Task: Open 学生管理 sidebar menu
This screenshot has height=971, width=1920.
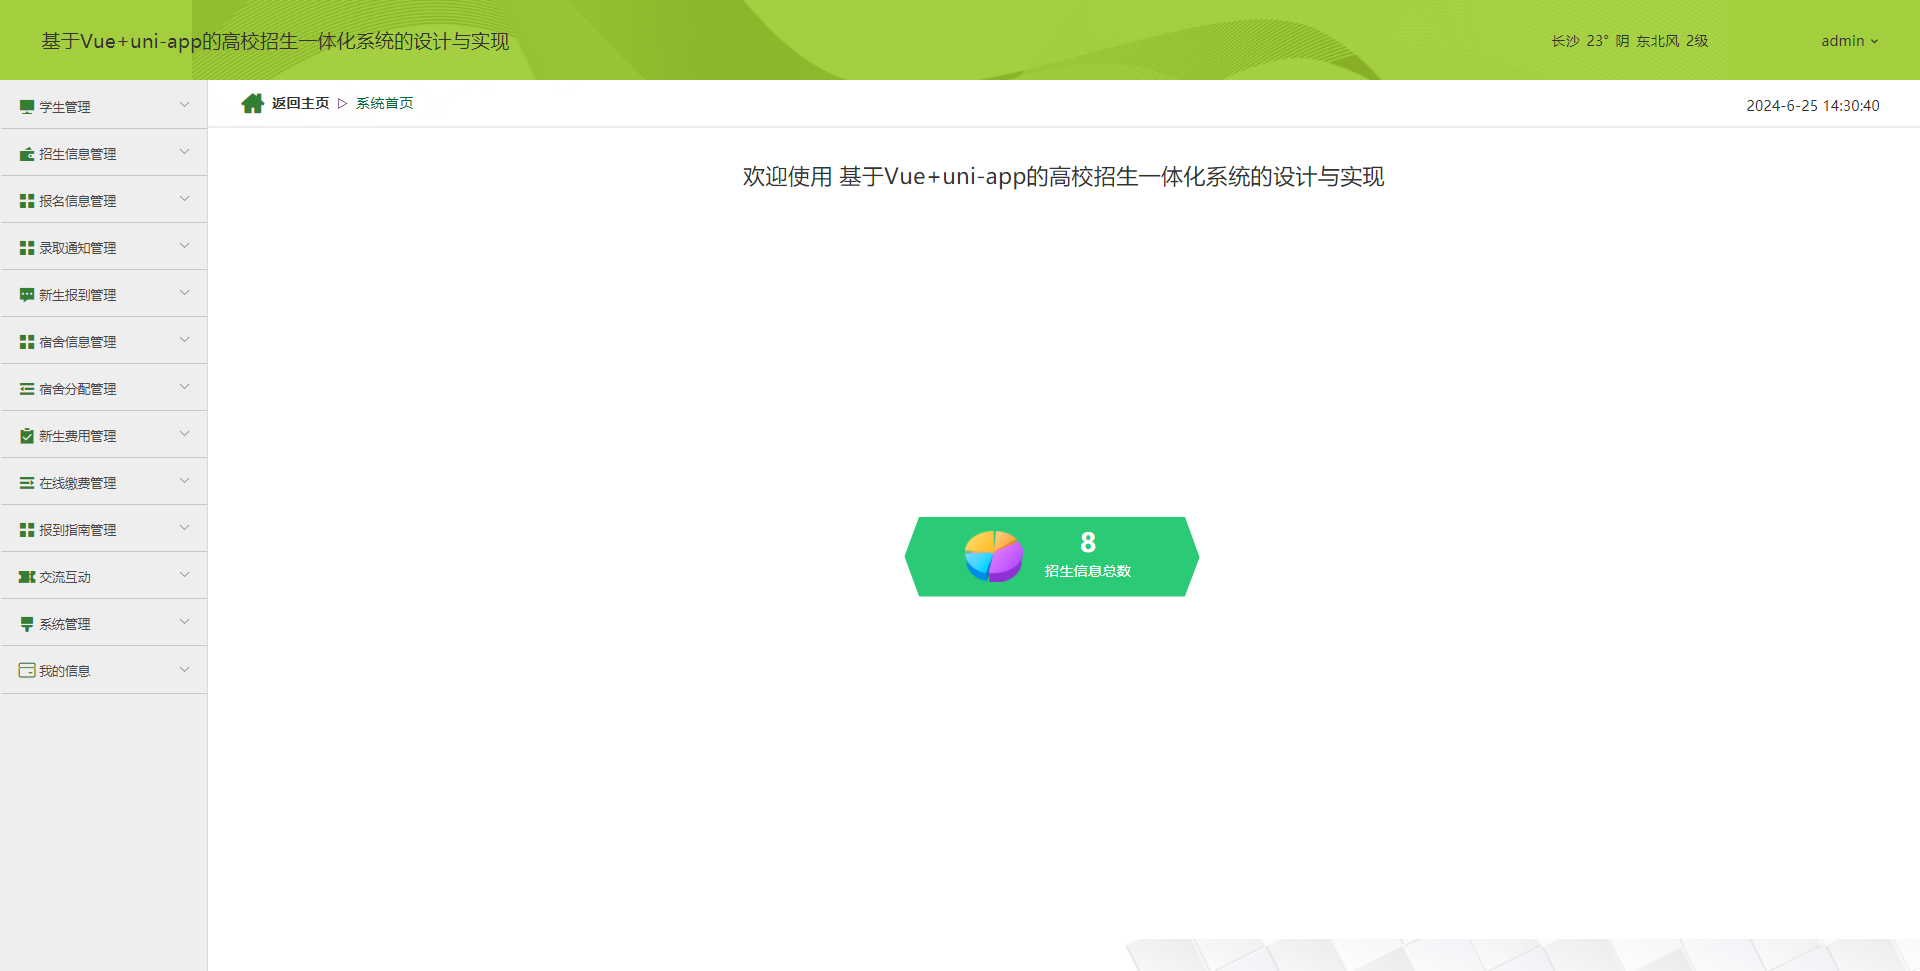Action: pos(104,106)
